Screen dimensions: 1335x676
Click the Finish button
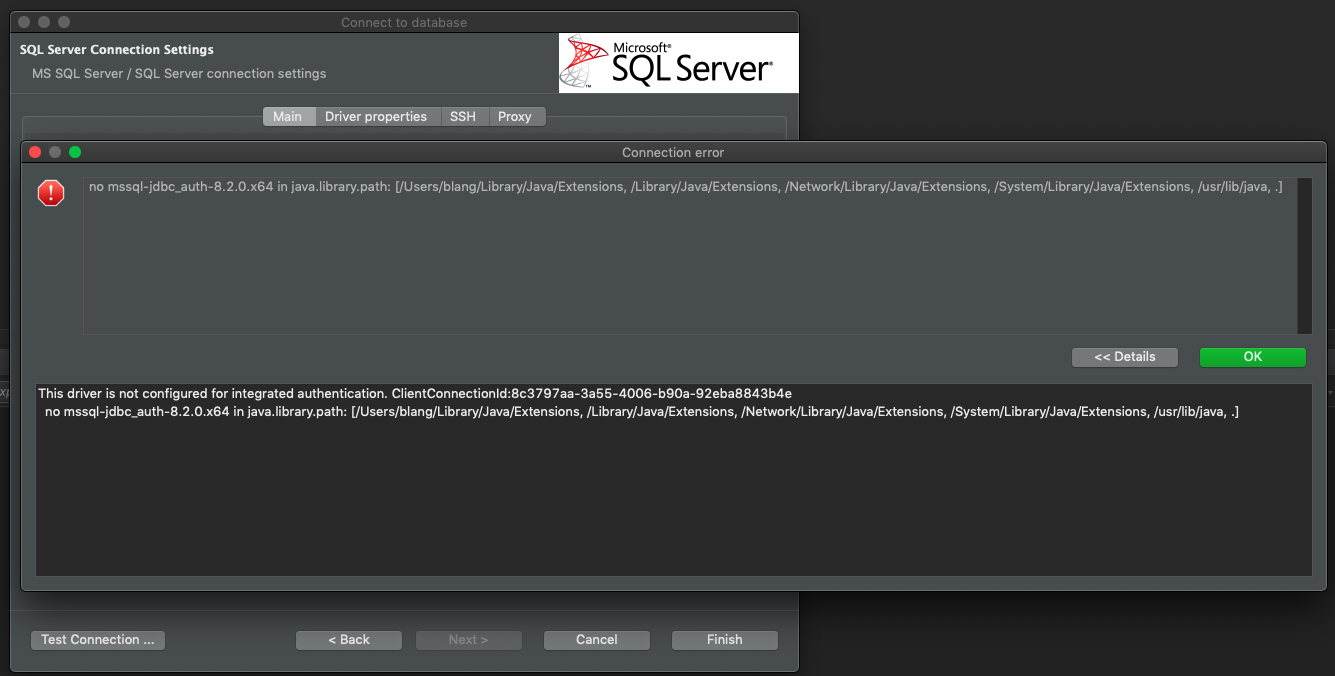(x=724, y=640)
